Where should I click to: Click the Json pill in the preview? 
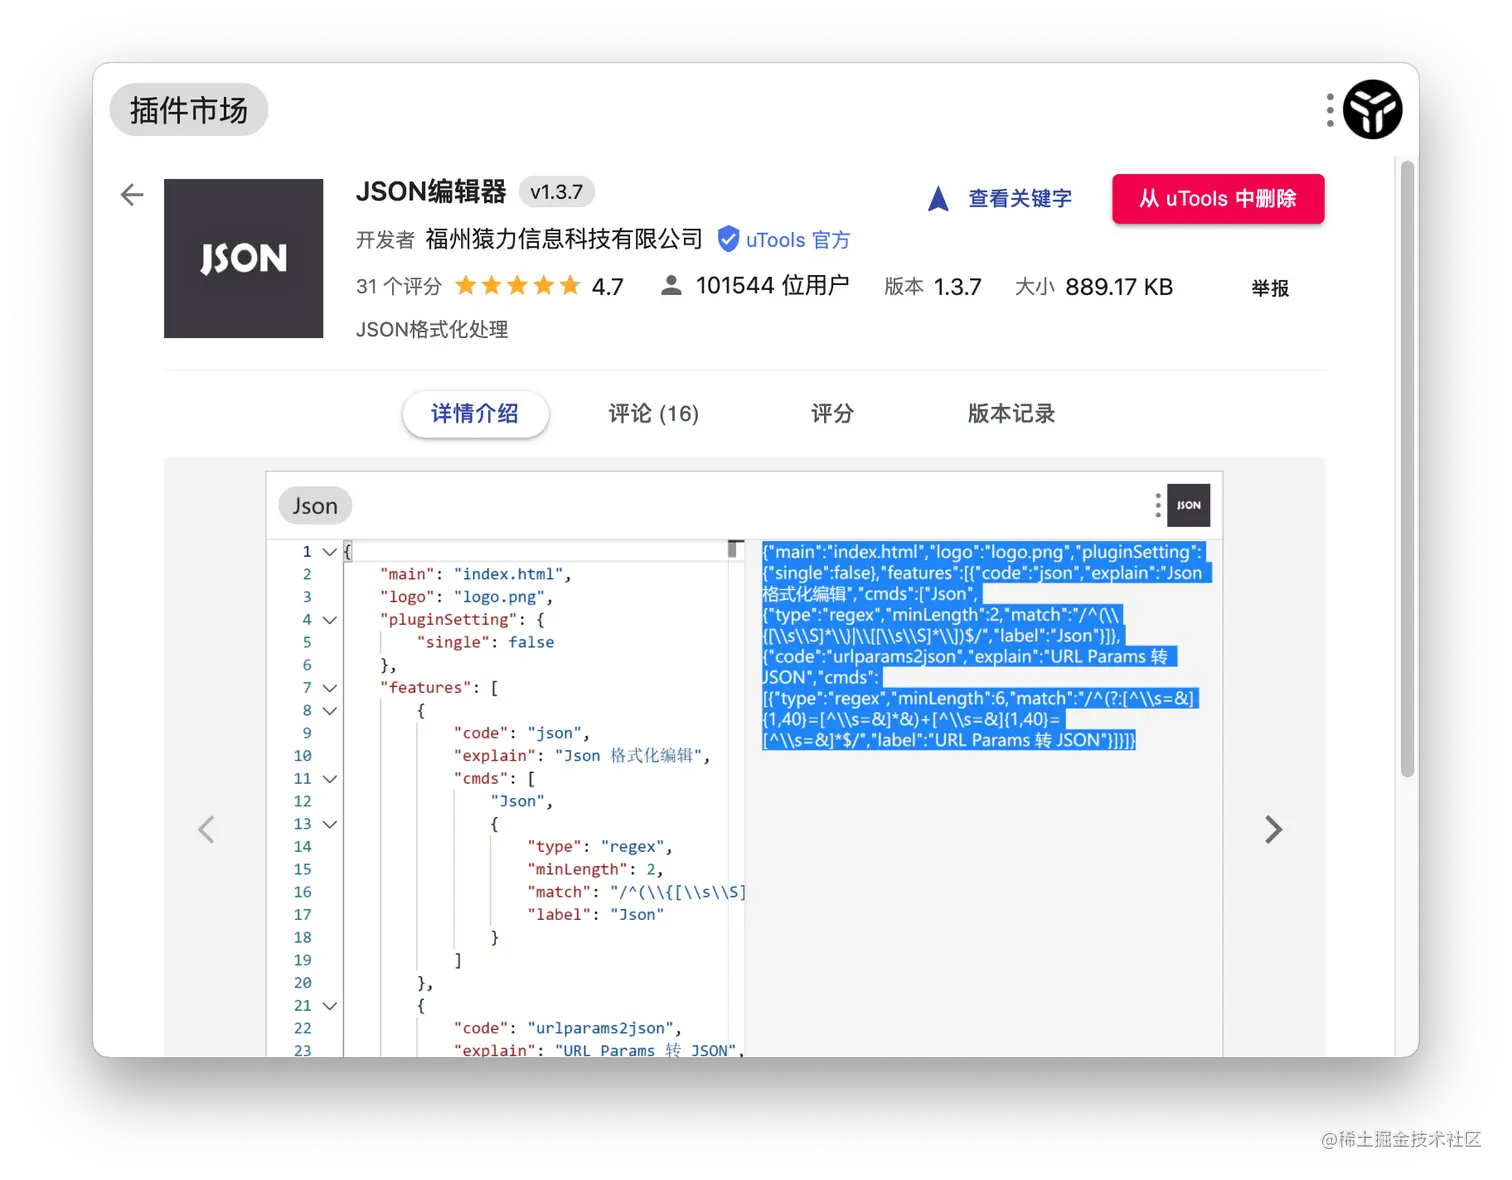[315, 506]
